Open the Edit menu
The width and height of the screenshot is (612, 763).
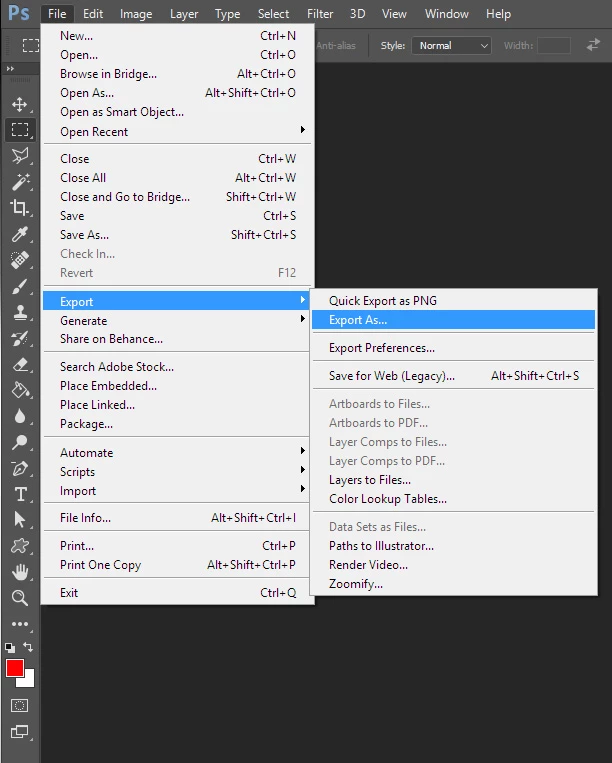(92, 14)
